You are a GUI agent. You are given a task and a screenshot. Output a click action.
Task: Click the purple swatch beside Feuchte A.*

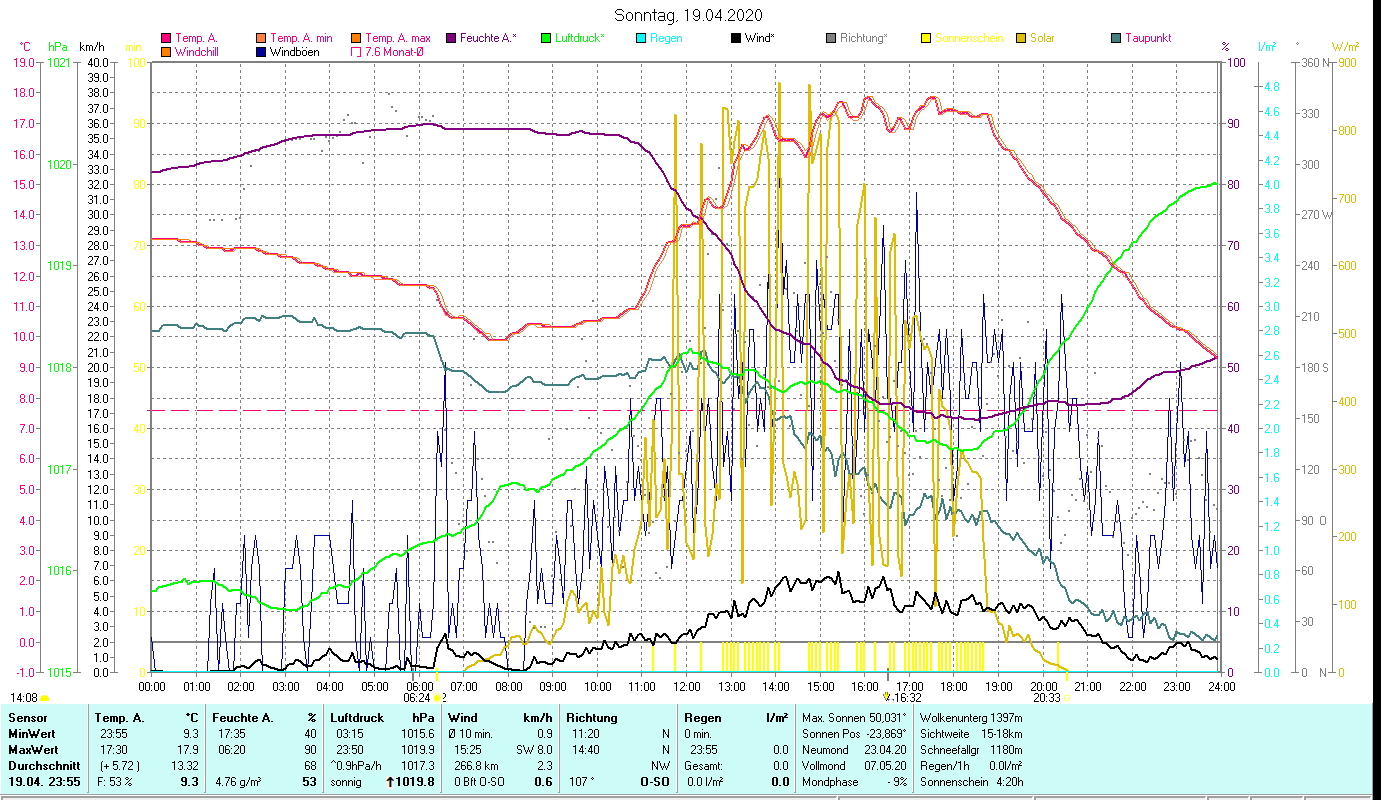tap(450, 38)
